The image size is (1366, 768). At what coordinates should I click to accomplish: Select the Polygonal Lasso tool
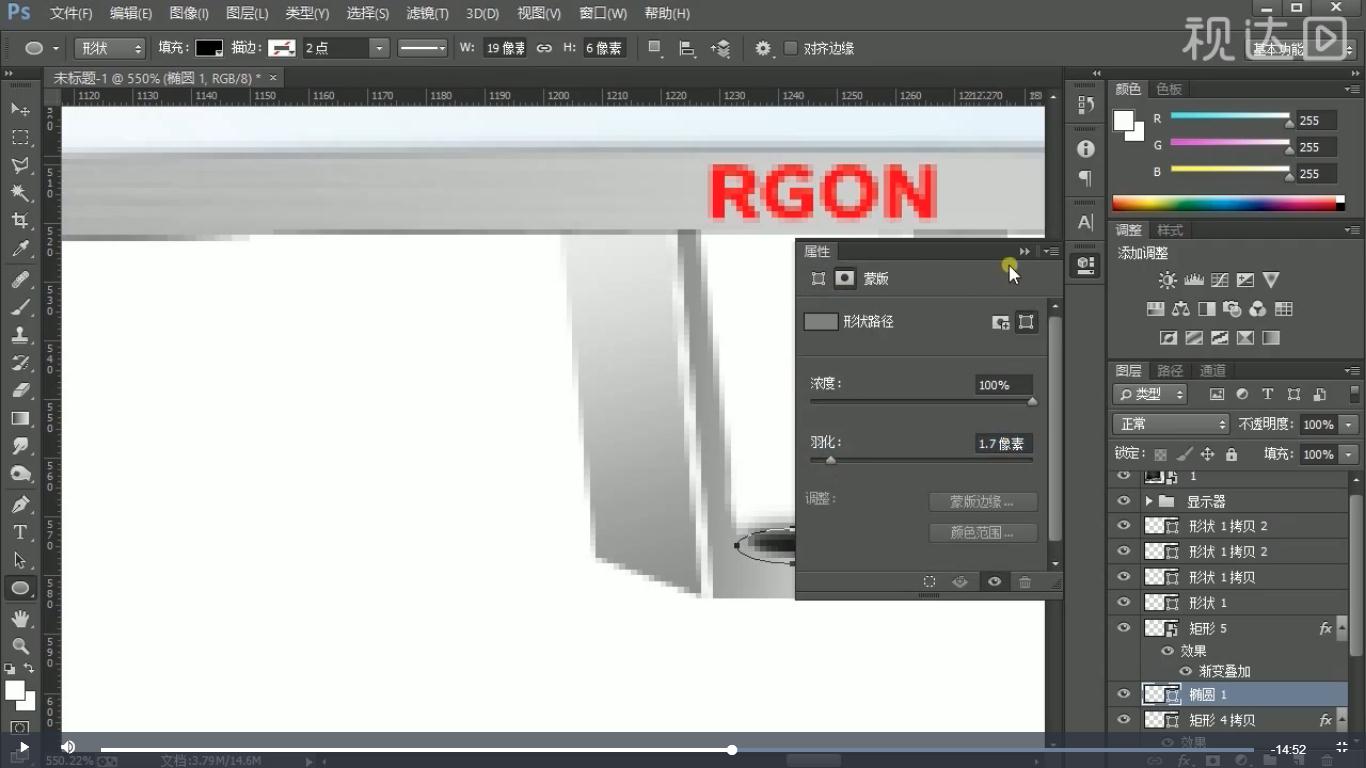20,165
